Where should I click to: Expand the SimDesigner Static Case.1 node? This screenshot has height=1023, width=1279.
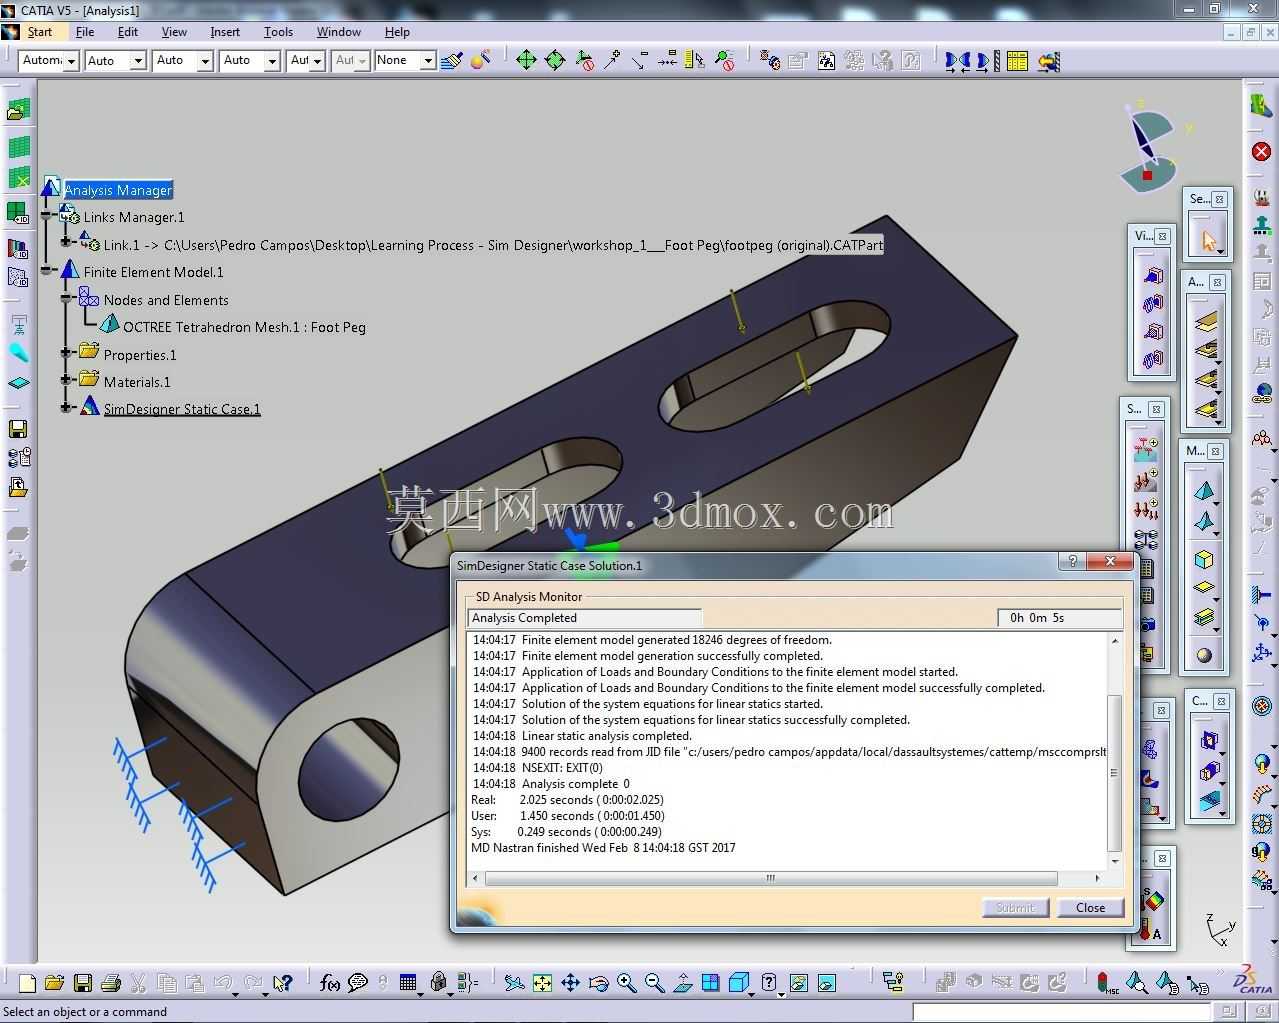pos(65,407)
